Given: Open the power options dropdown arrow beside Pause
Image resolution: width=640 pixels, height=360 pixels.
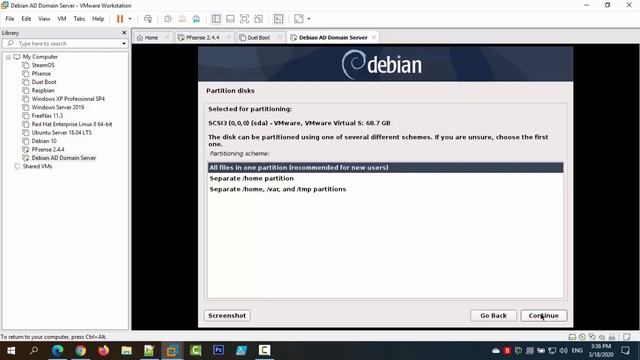Looking at the screenshot, I should point(130,19).
